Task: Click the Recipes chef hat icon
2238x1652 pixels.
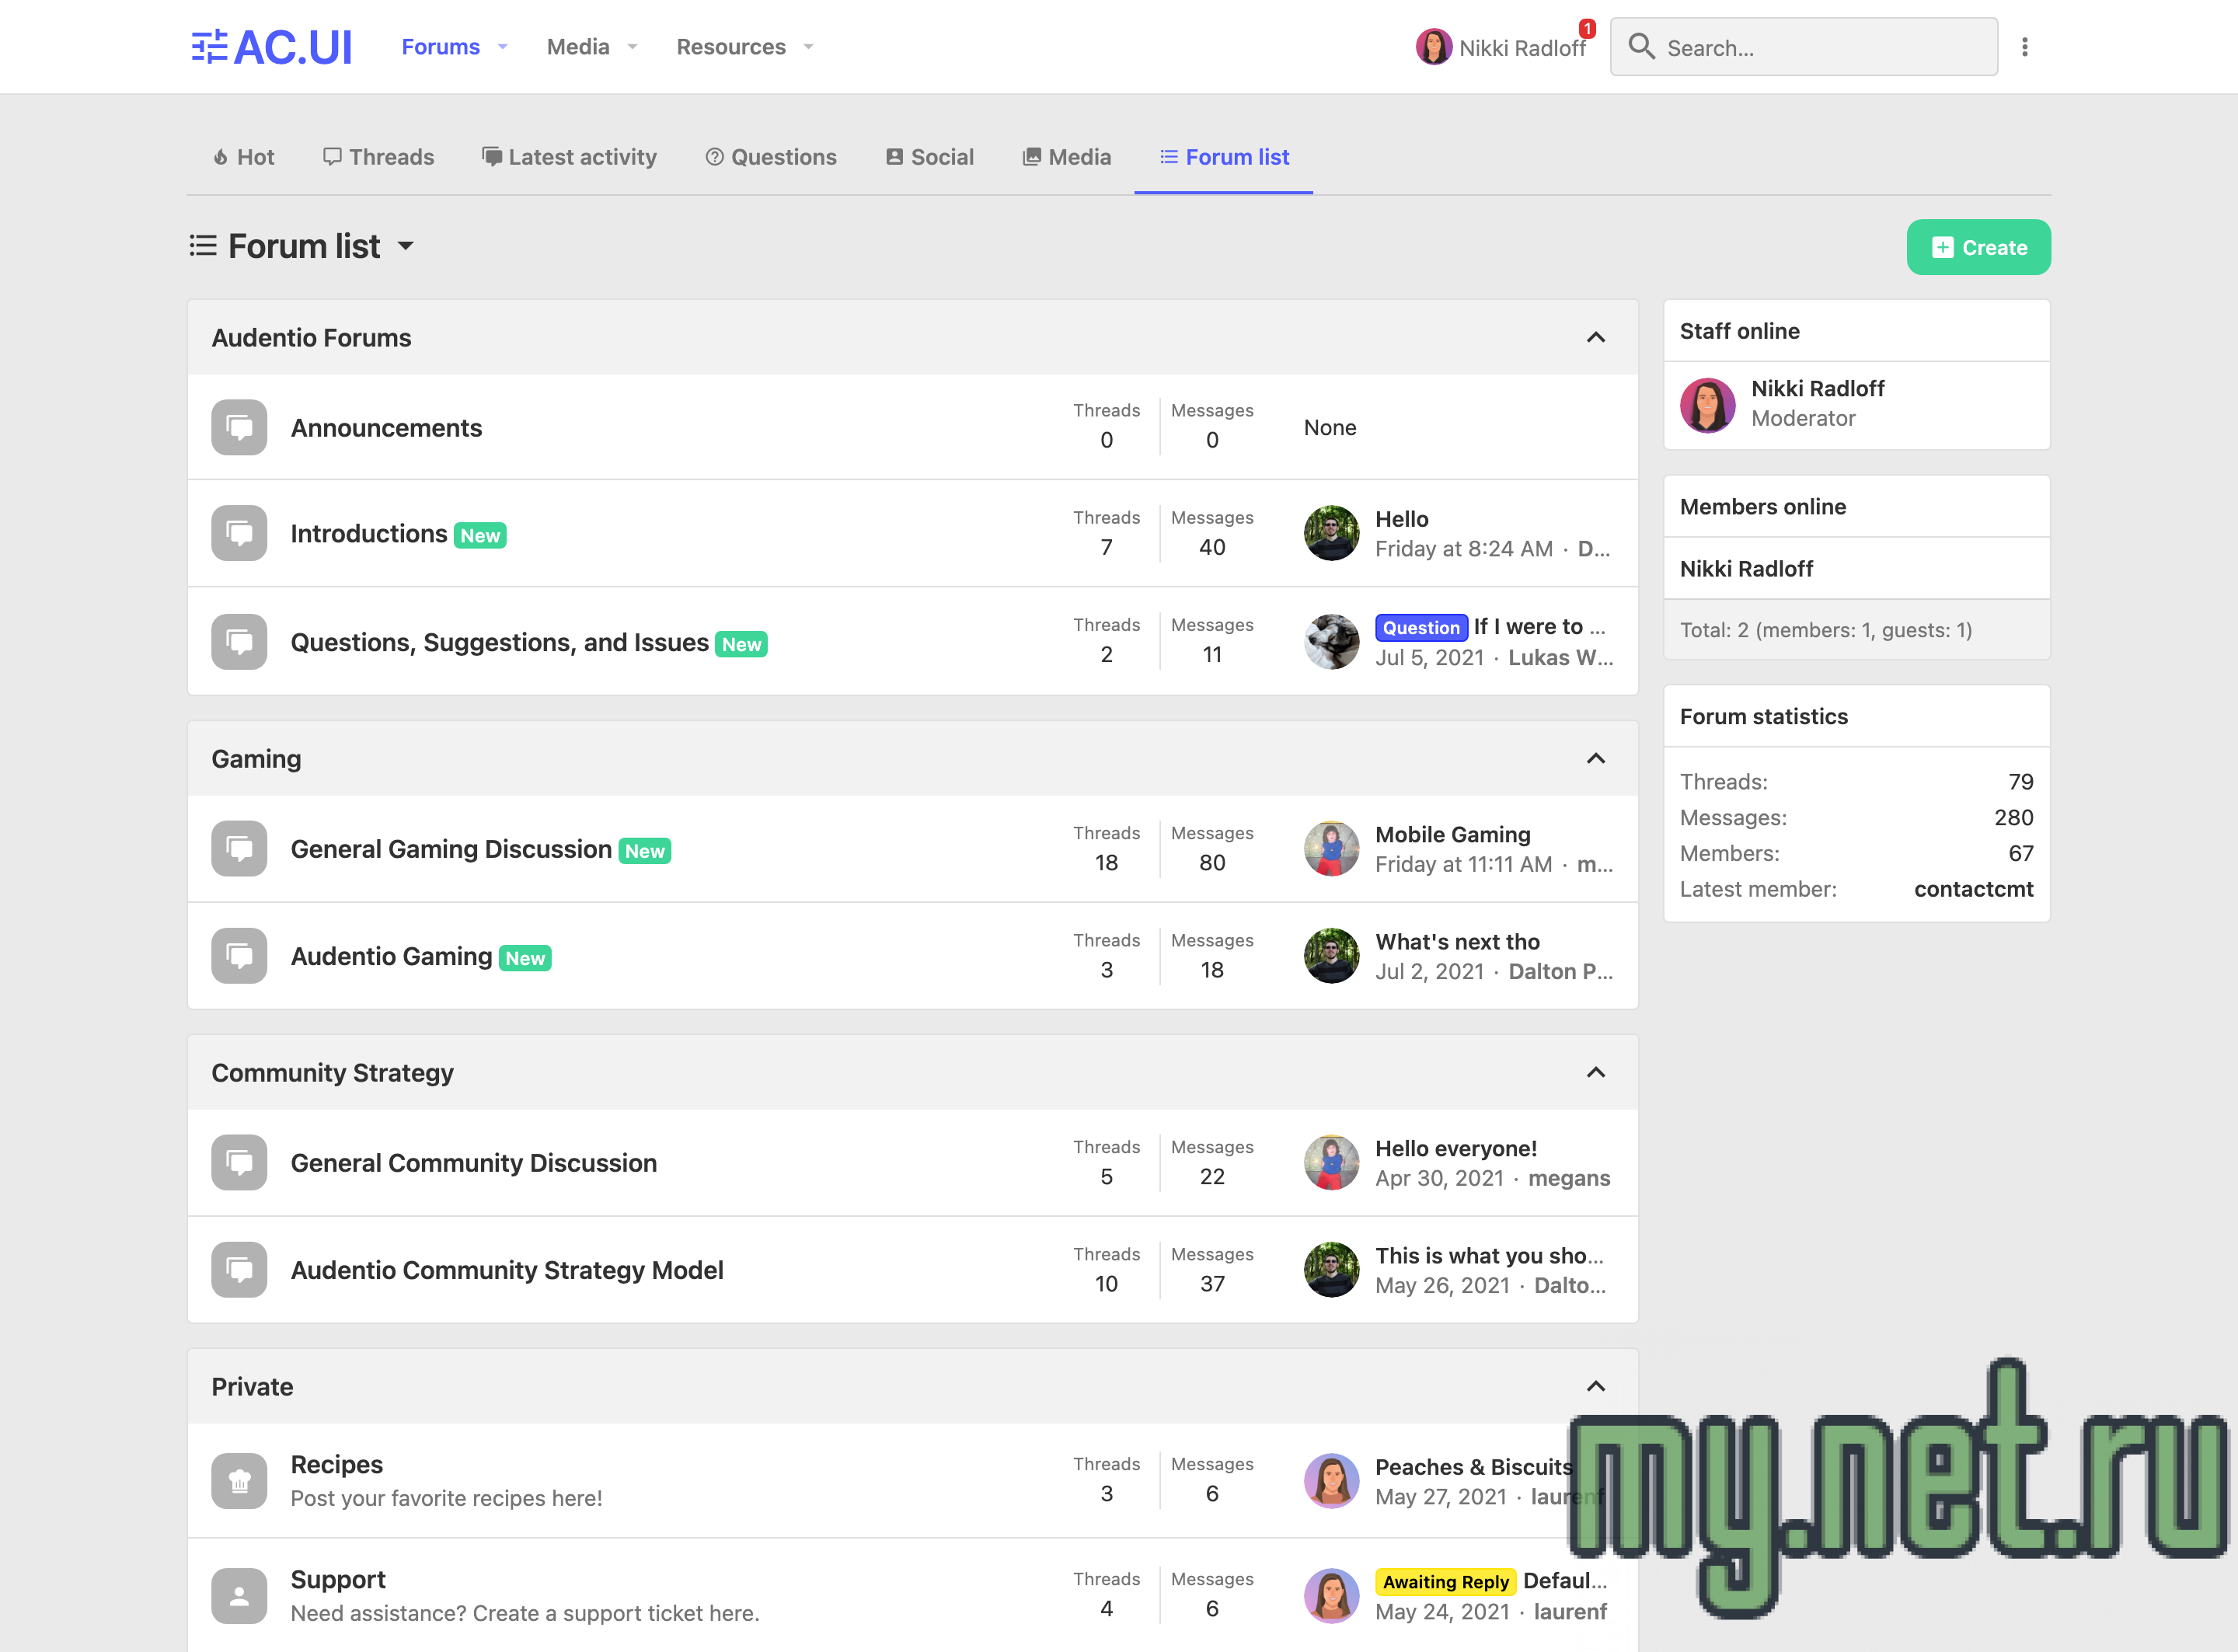Action: [x=239, y=1480]
